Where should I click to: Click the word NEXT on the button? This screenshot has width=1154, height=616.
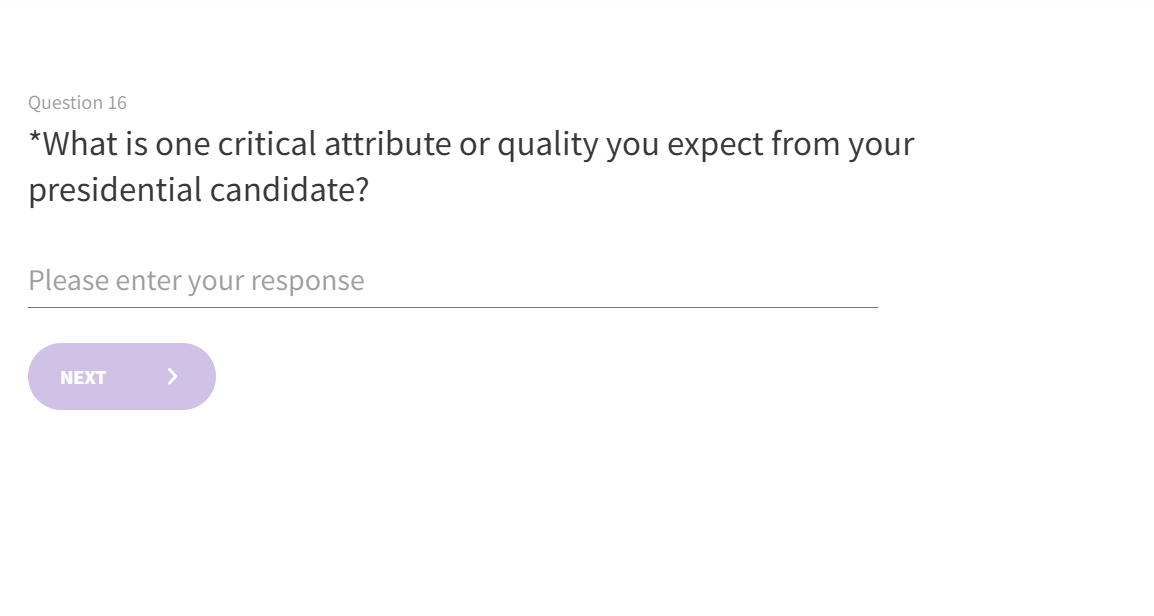click(83, 377)
